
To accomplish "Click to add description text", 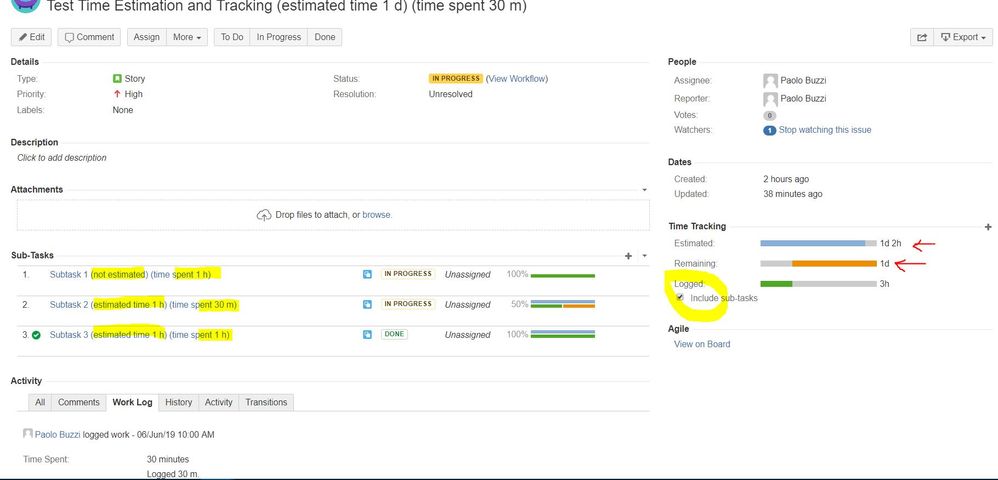I will (x=62, y=158).
